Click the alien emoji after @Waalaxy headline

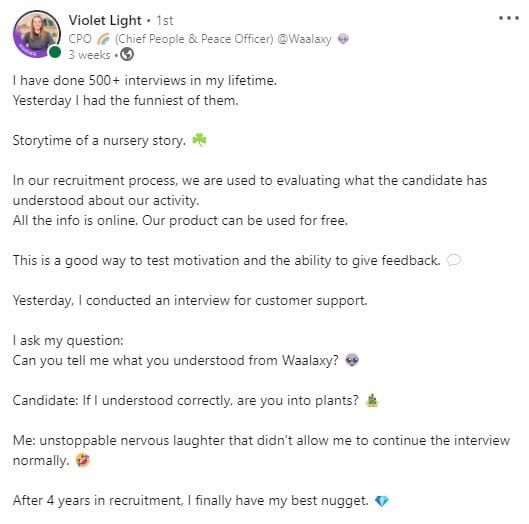click(343, 39)
